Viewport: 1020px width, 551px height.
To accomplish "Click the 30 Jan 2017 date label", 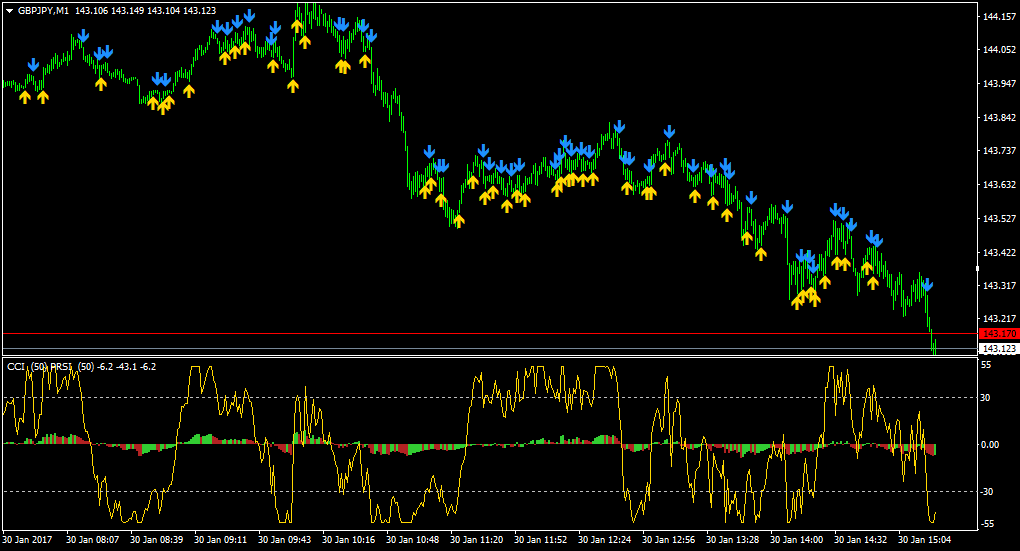I will 29,539.
